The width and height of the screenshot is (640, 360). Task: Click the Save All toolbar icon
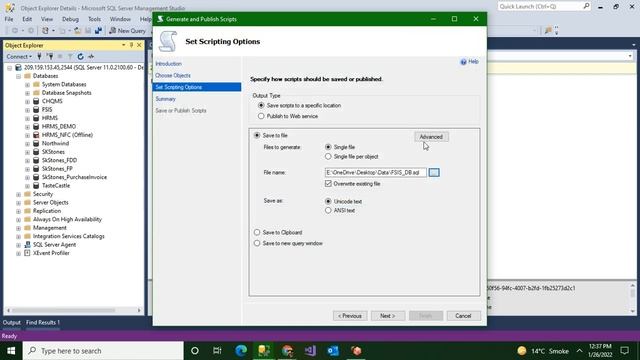click(98, 31)
